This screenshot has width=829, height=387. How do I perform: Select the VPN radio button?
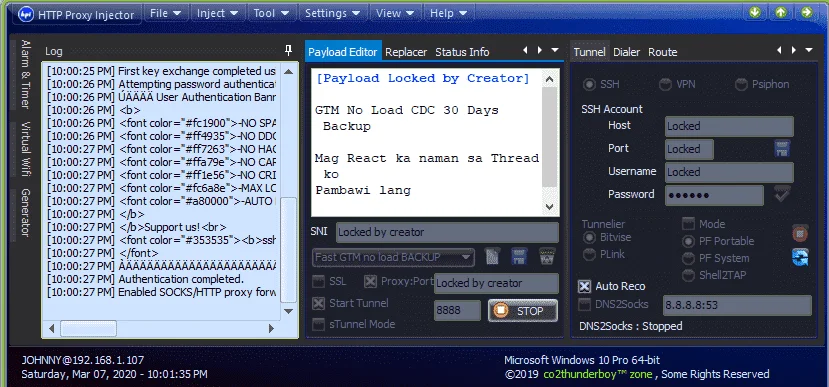(x=665, y=84)
